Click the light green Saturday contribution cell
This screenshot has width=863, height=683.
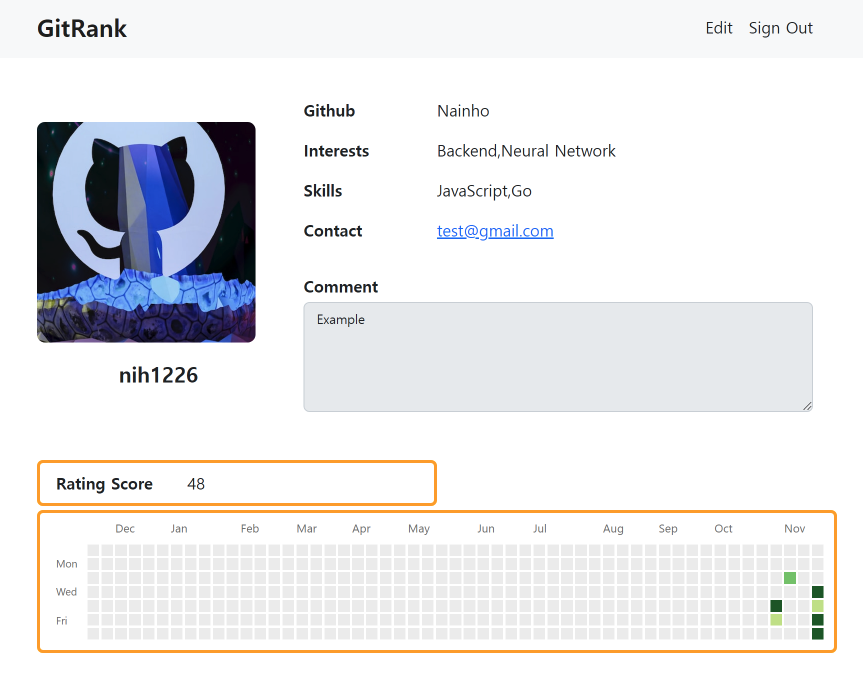(x=776, y=619)
